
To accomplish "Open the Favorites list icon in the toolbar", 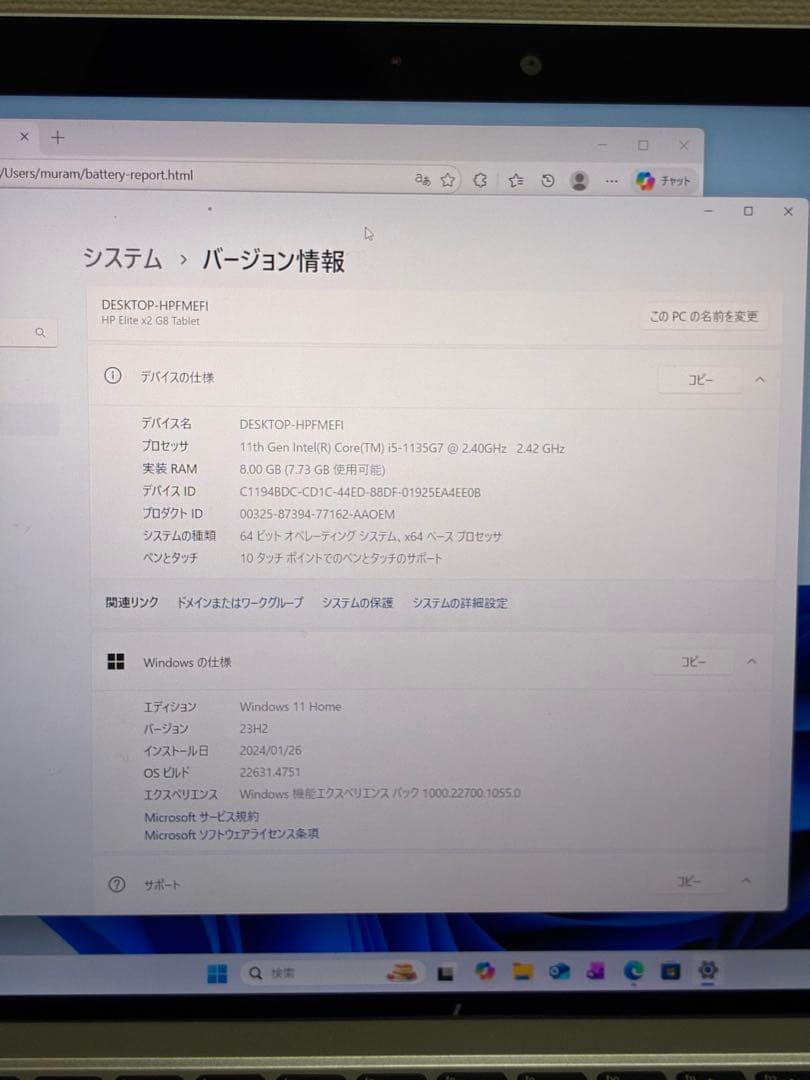I will coord(516,180).
